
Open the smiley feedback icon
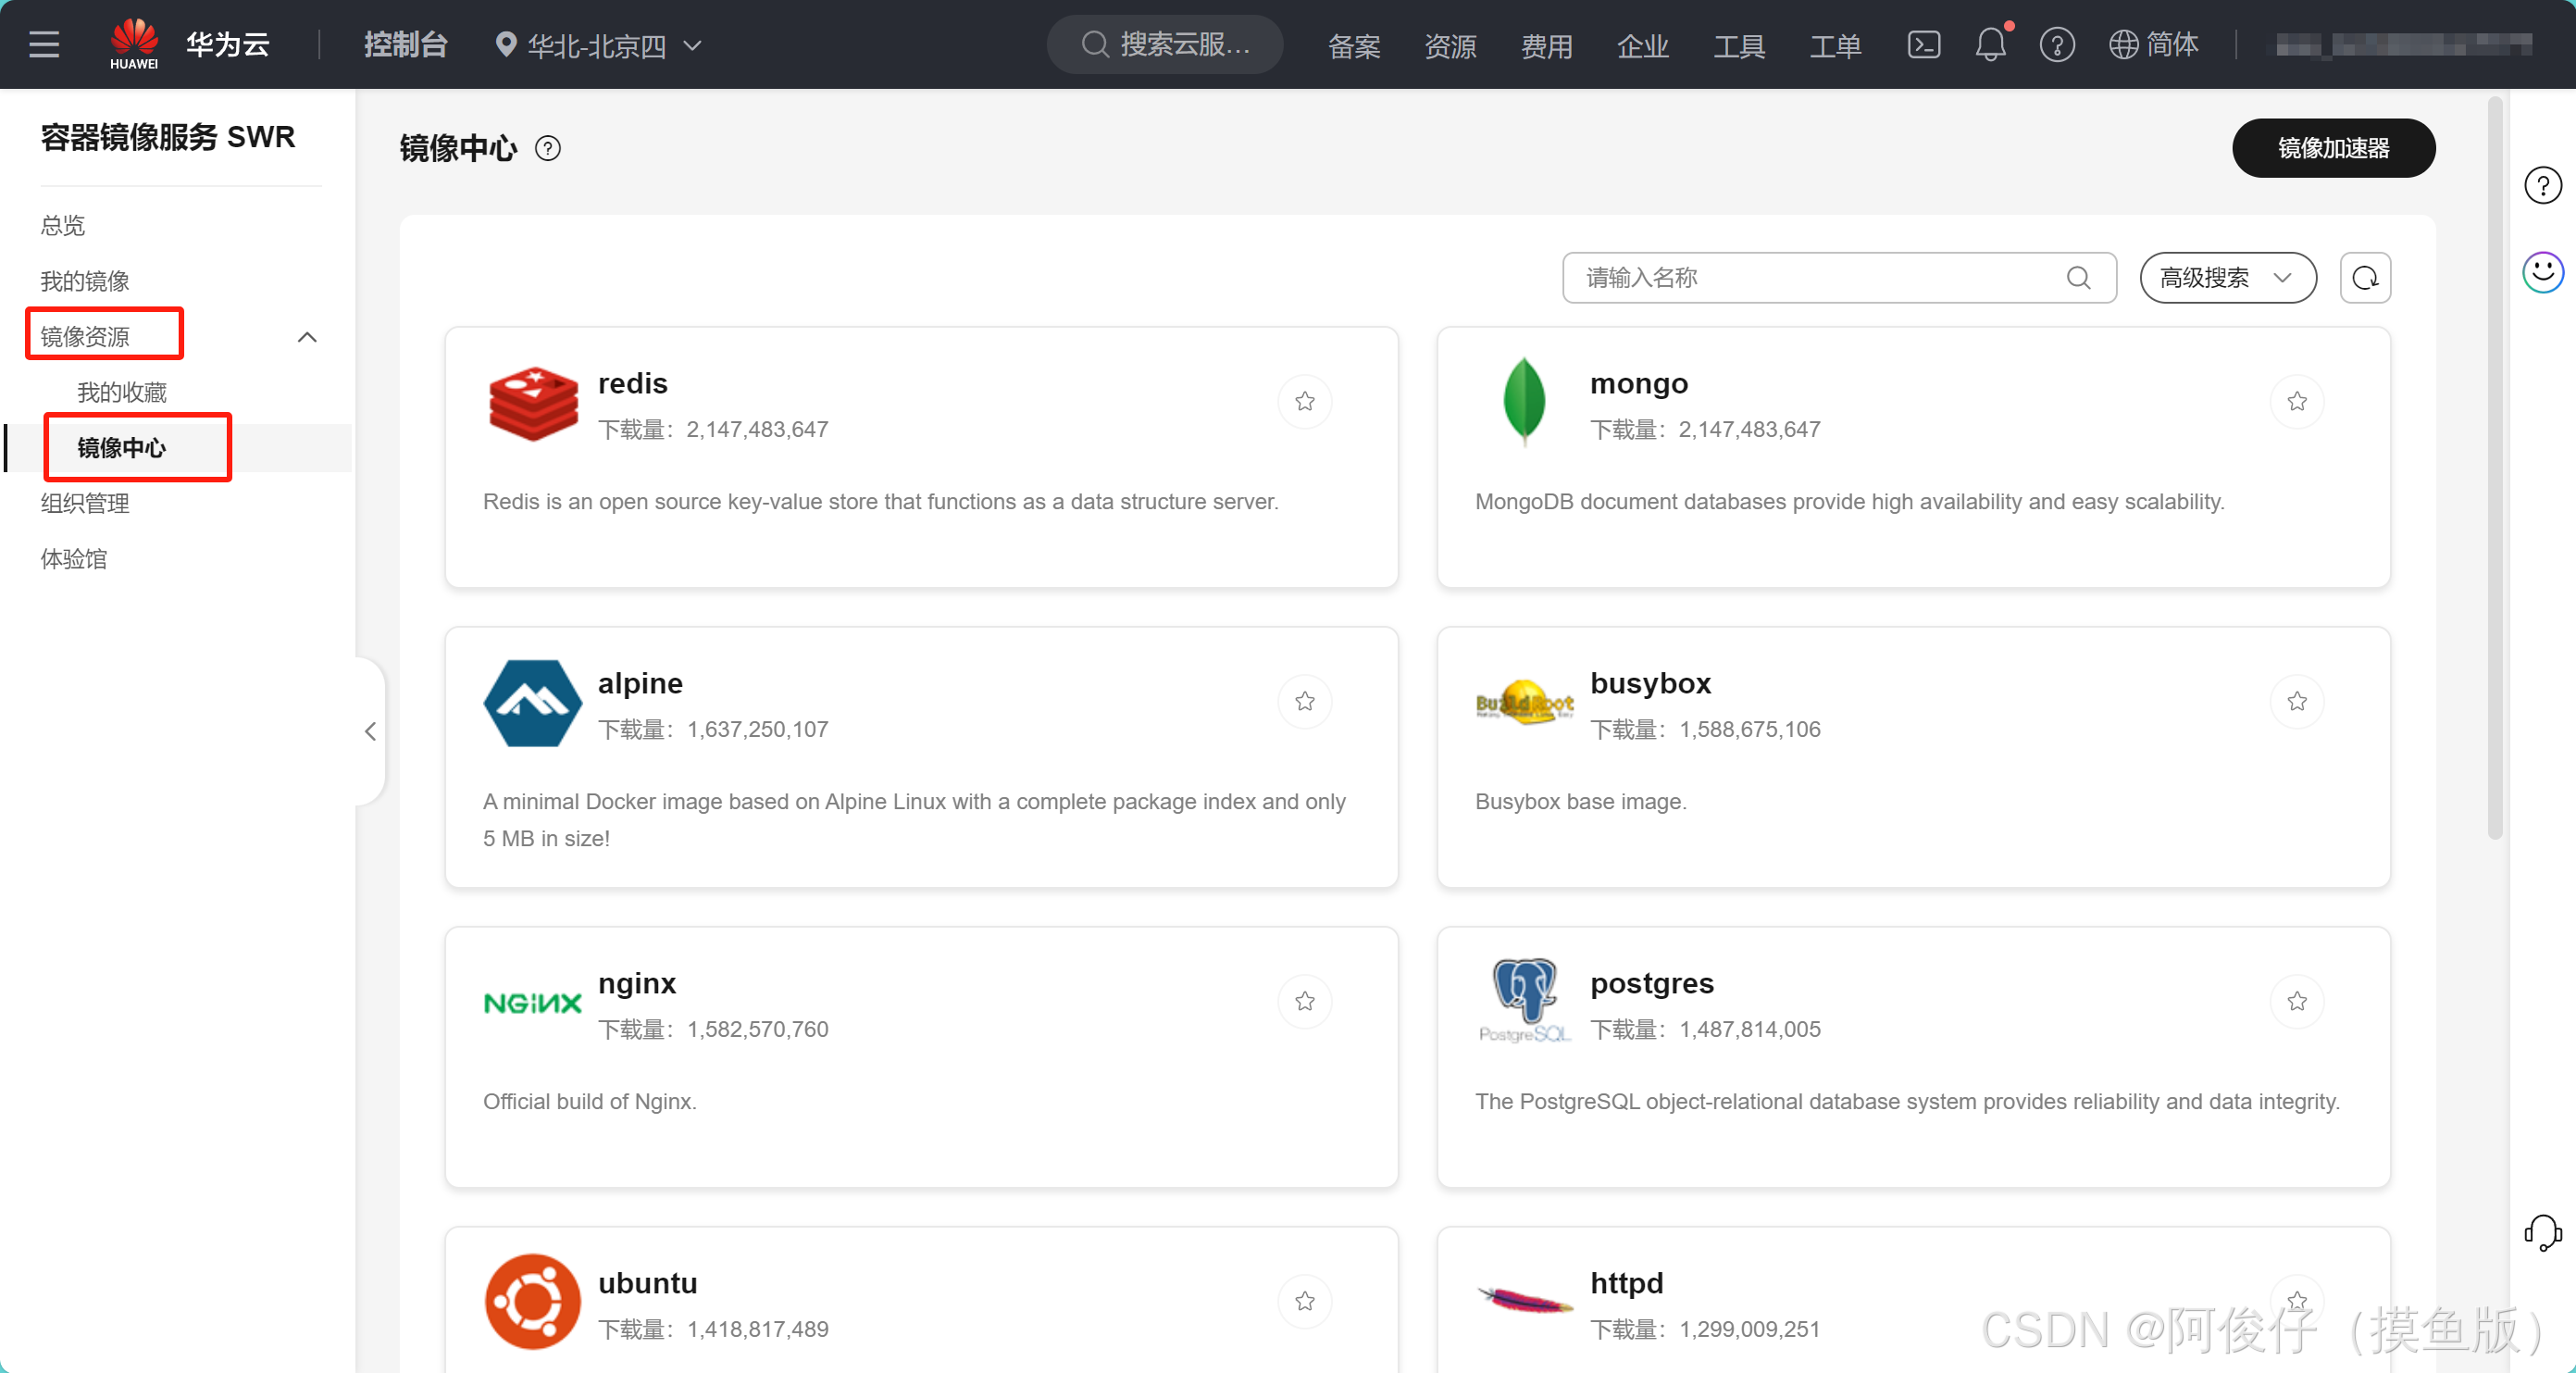tap(2542, 272)
